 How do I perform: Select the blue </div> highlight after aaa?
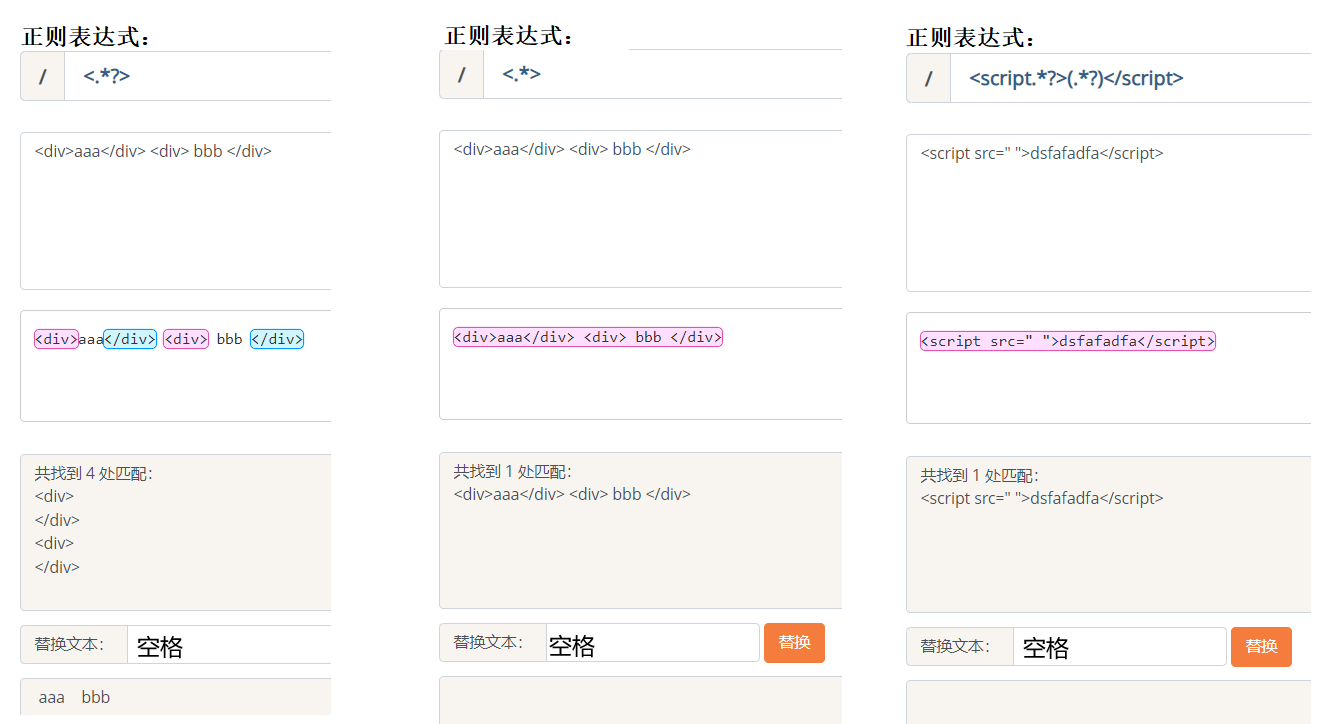[x=130, y=339]
